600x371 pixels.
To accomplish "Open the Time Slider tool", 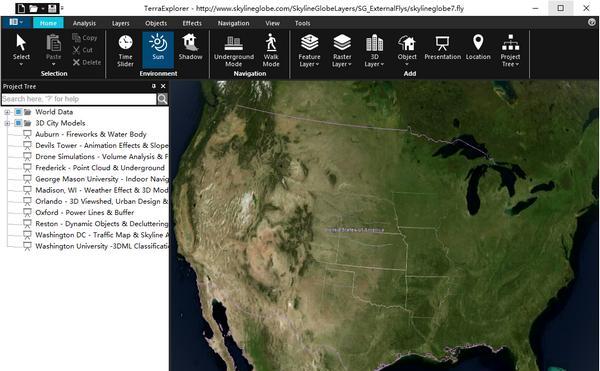I will pos(125,50).
